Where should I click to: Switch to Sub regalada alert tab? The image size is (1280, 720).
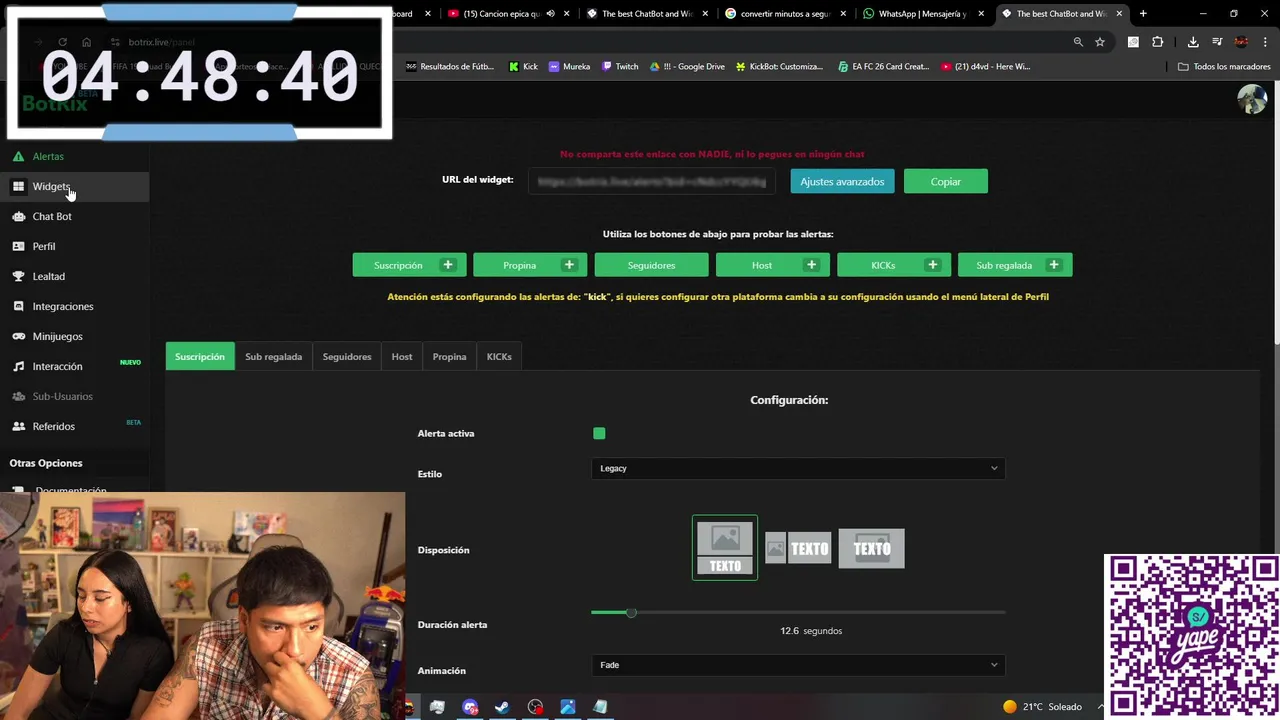(x=273, y=357)
